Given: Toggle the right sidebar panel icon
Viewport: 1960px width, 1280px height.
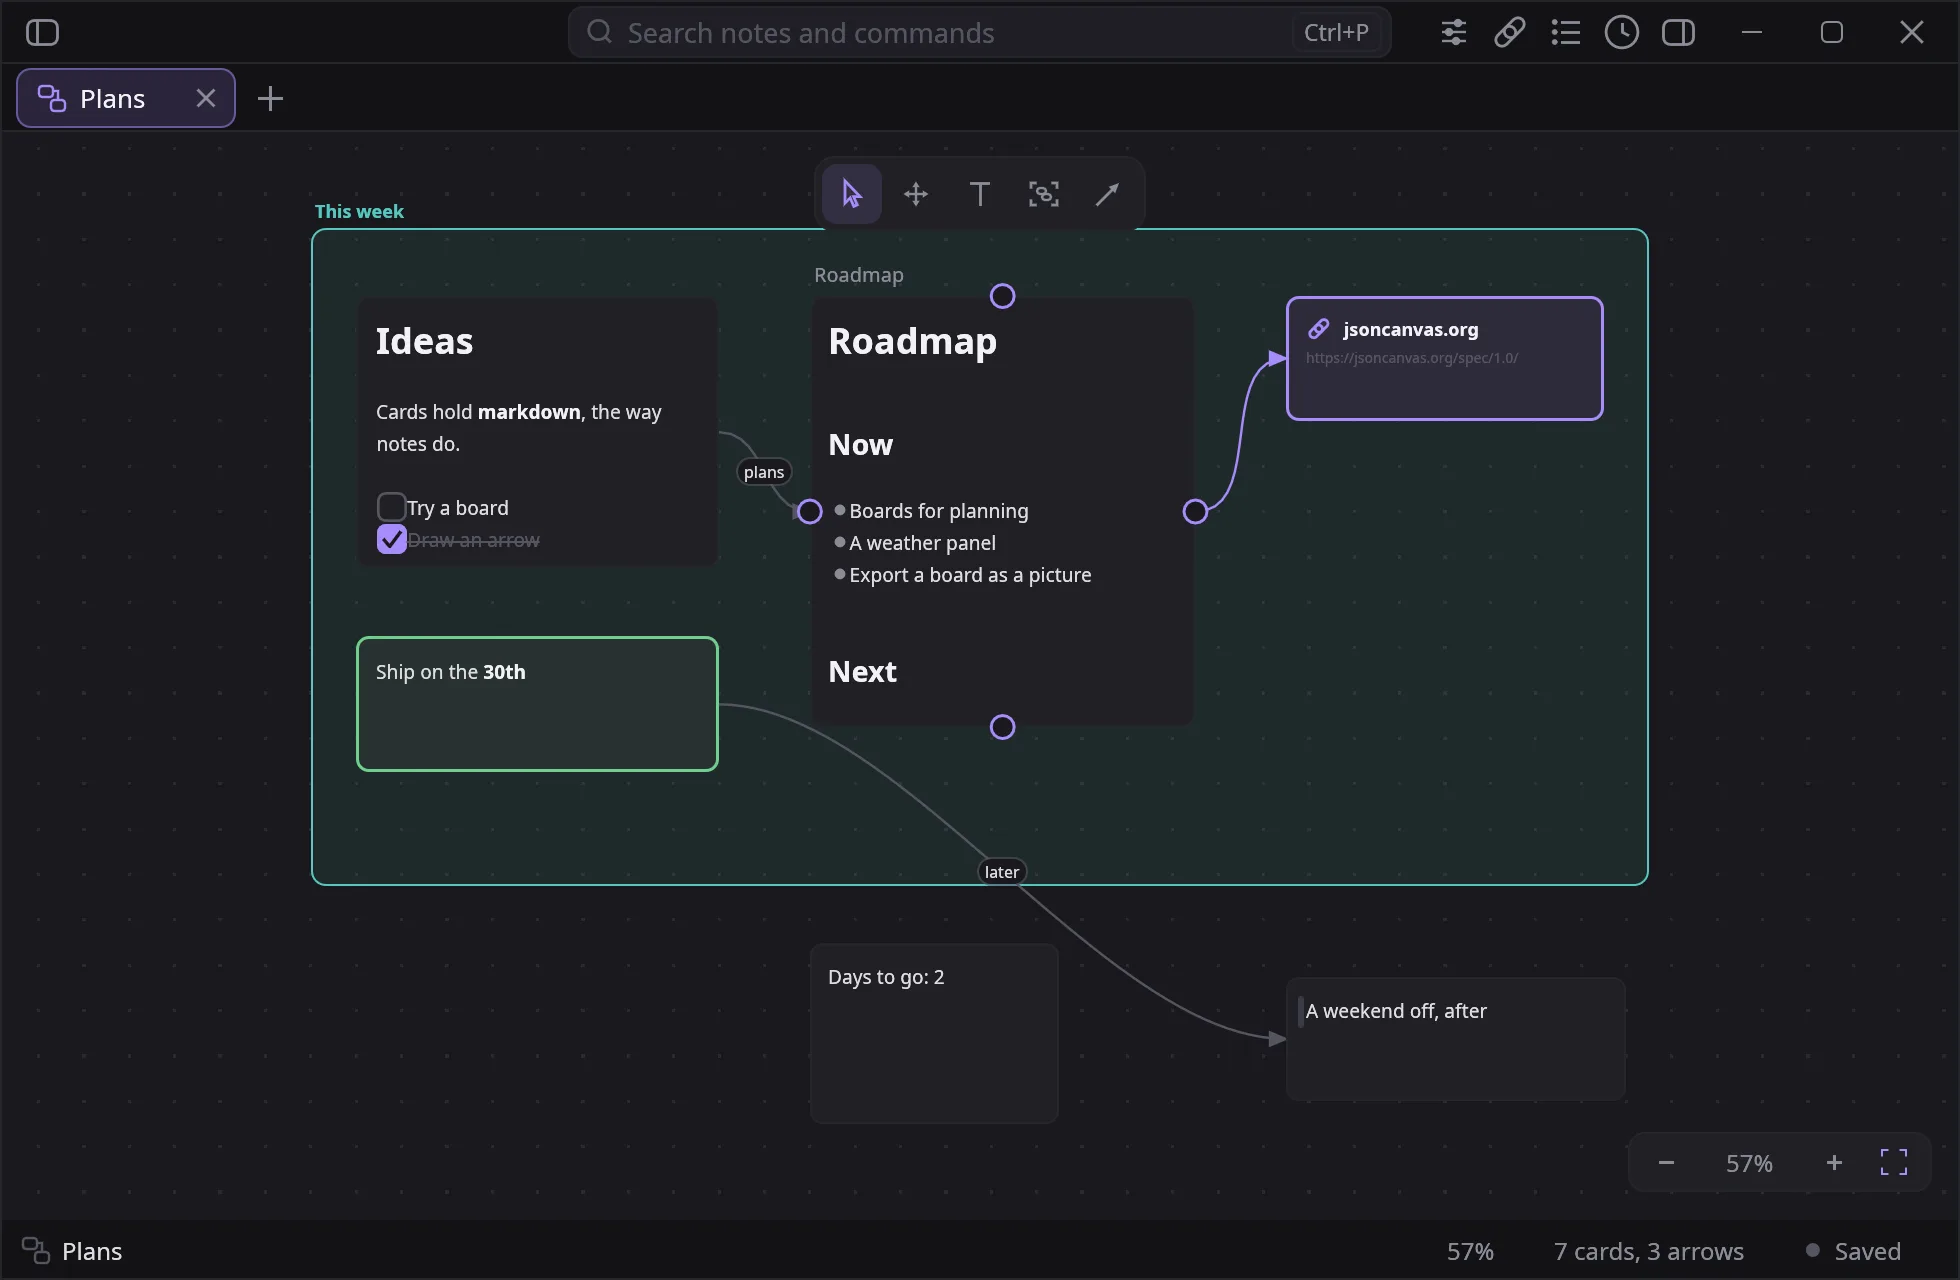Looking at the screenshot, I should click(x=1678, y=32).
